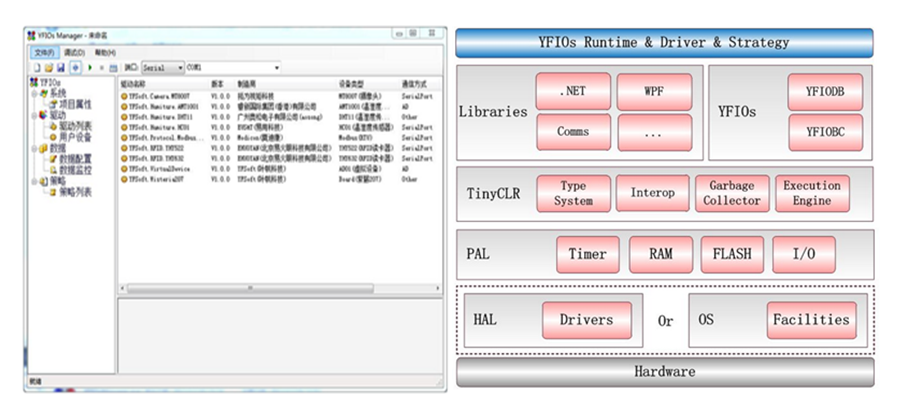Open the 文件(F) menu
Screen dimensions: 900x420
pos(44,53)
